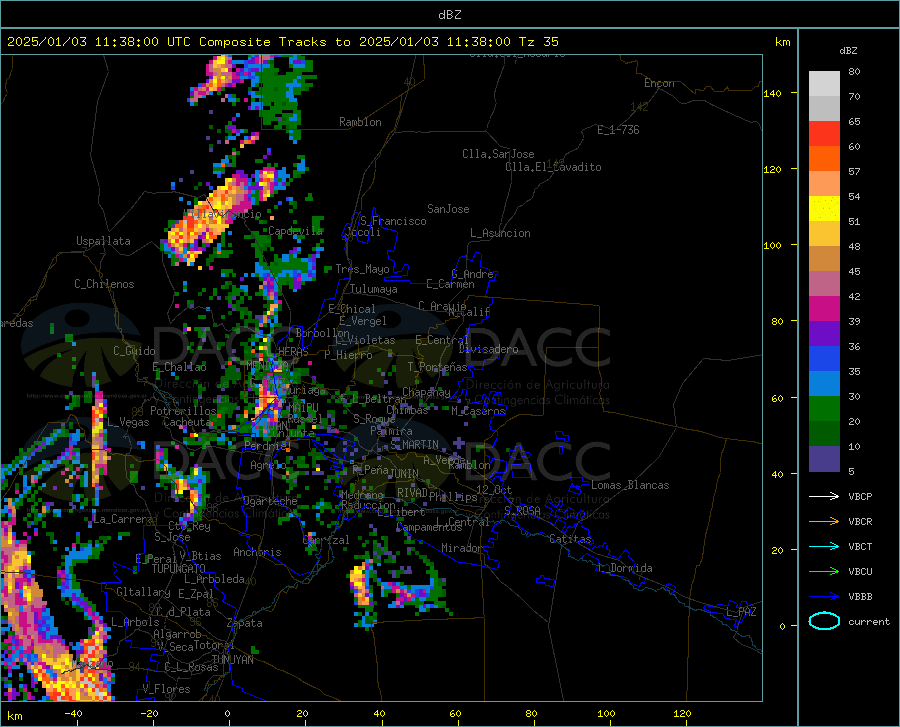Click the TUNUYAN map label
Screen dimensions: 900x727
[232, 659]
